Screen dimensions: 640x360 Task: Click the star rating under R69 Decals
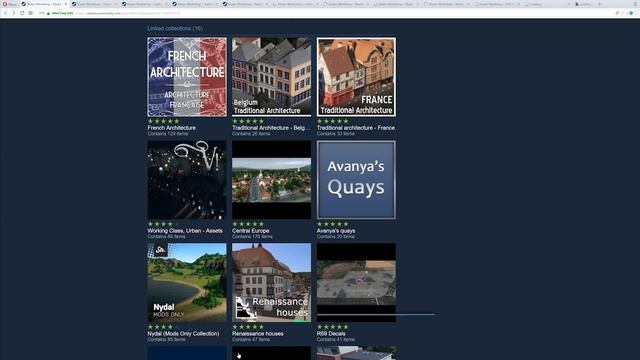tap(333, 327)
